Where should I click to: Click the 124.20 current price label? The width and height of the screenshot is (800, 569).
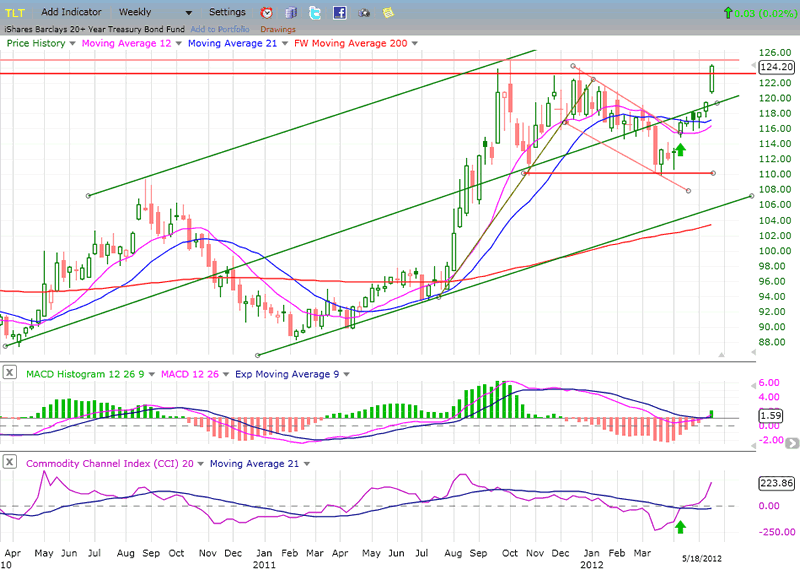click(776, 67)
